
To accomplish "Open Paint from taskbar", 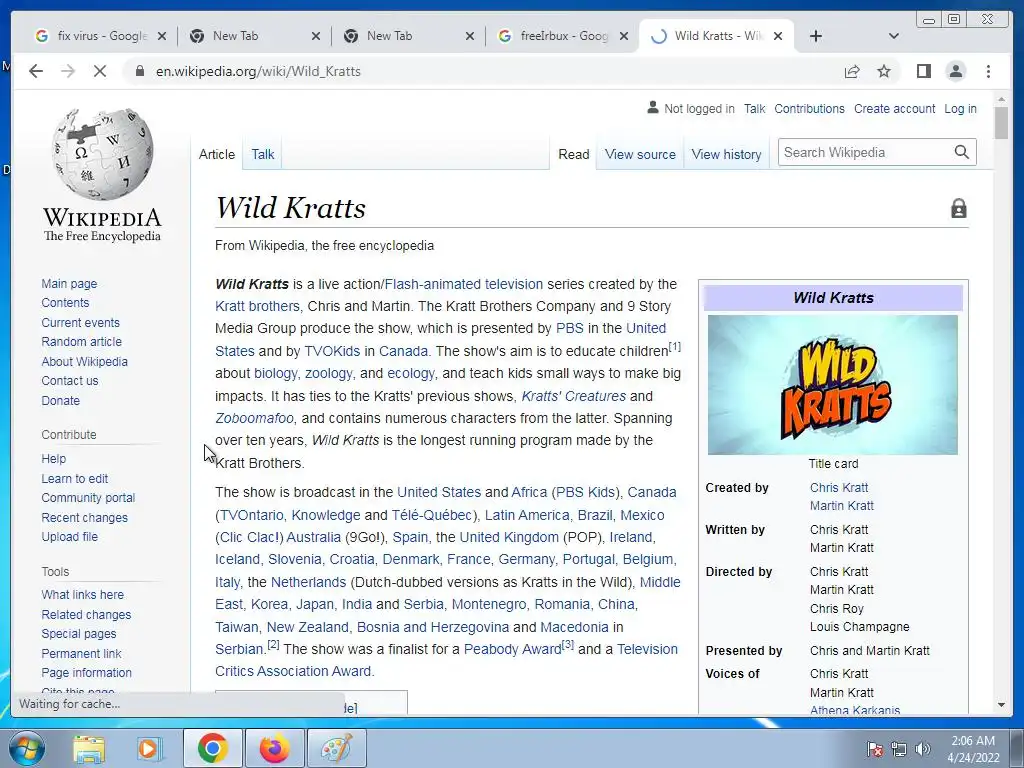I will [336, 748].
